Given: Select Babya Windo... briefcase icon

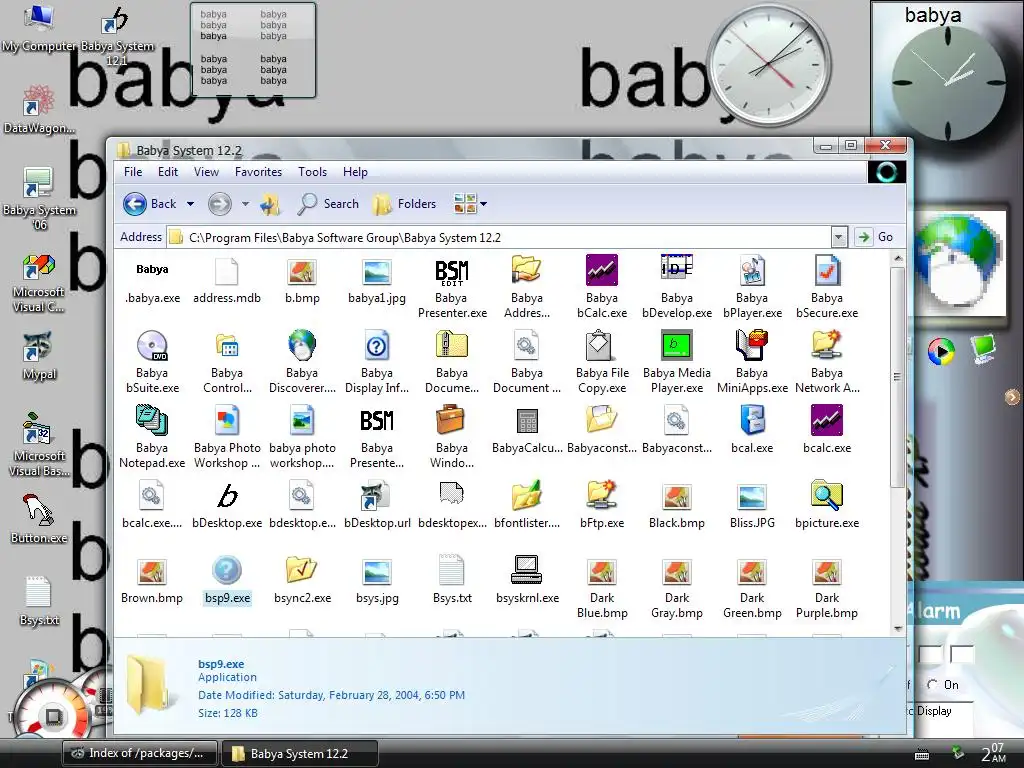Looking at the screenshot, I should [450, 420].
